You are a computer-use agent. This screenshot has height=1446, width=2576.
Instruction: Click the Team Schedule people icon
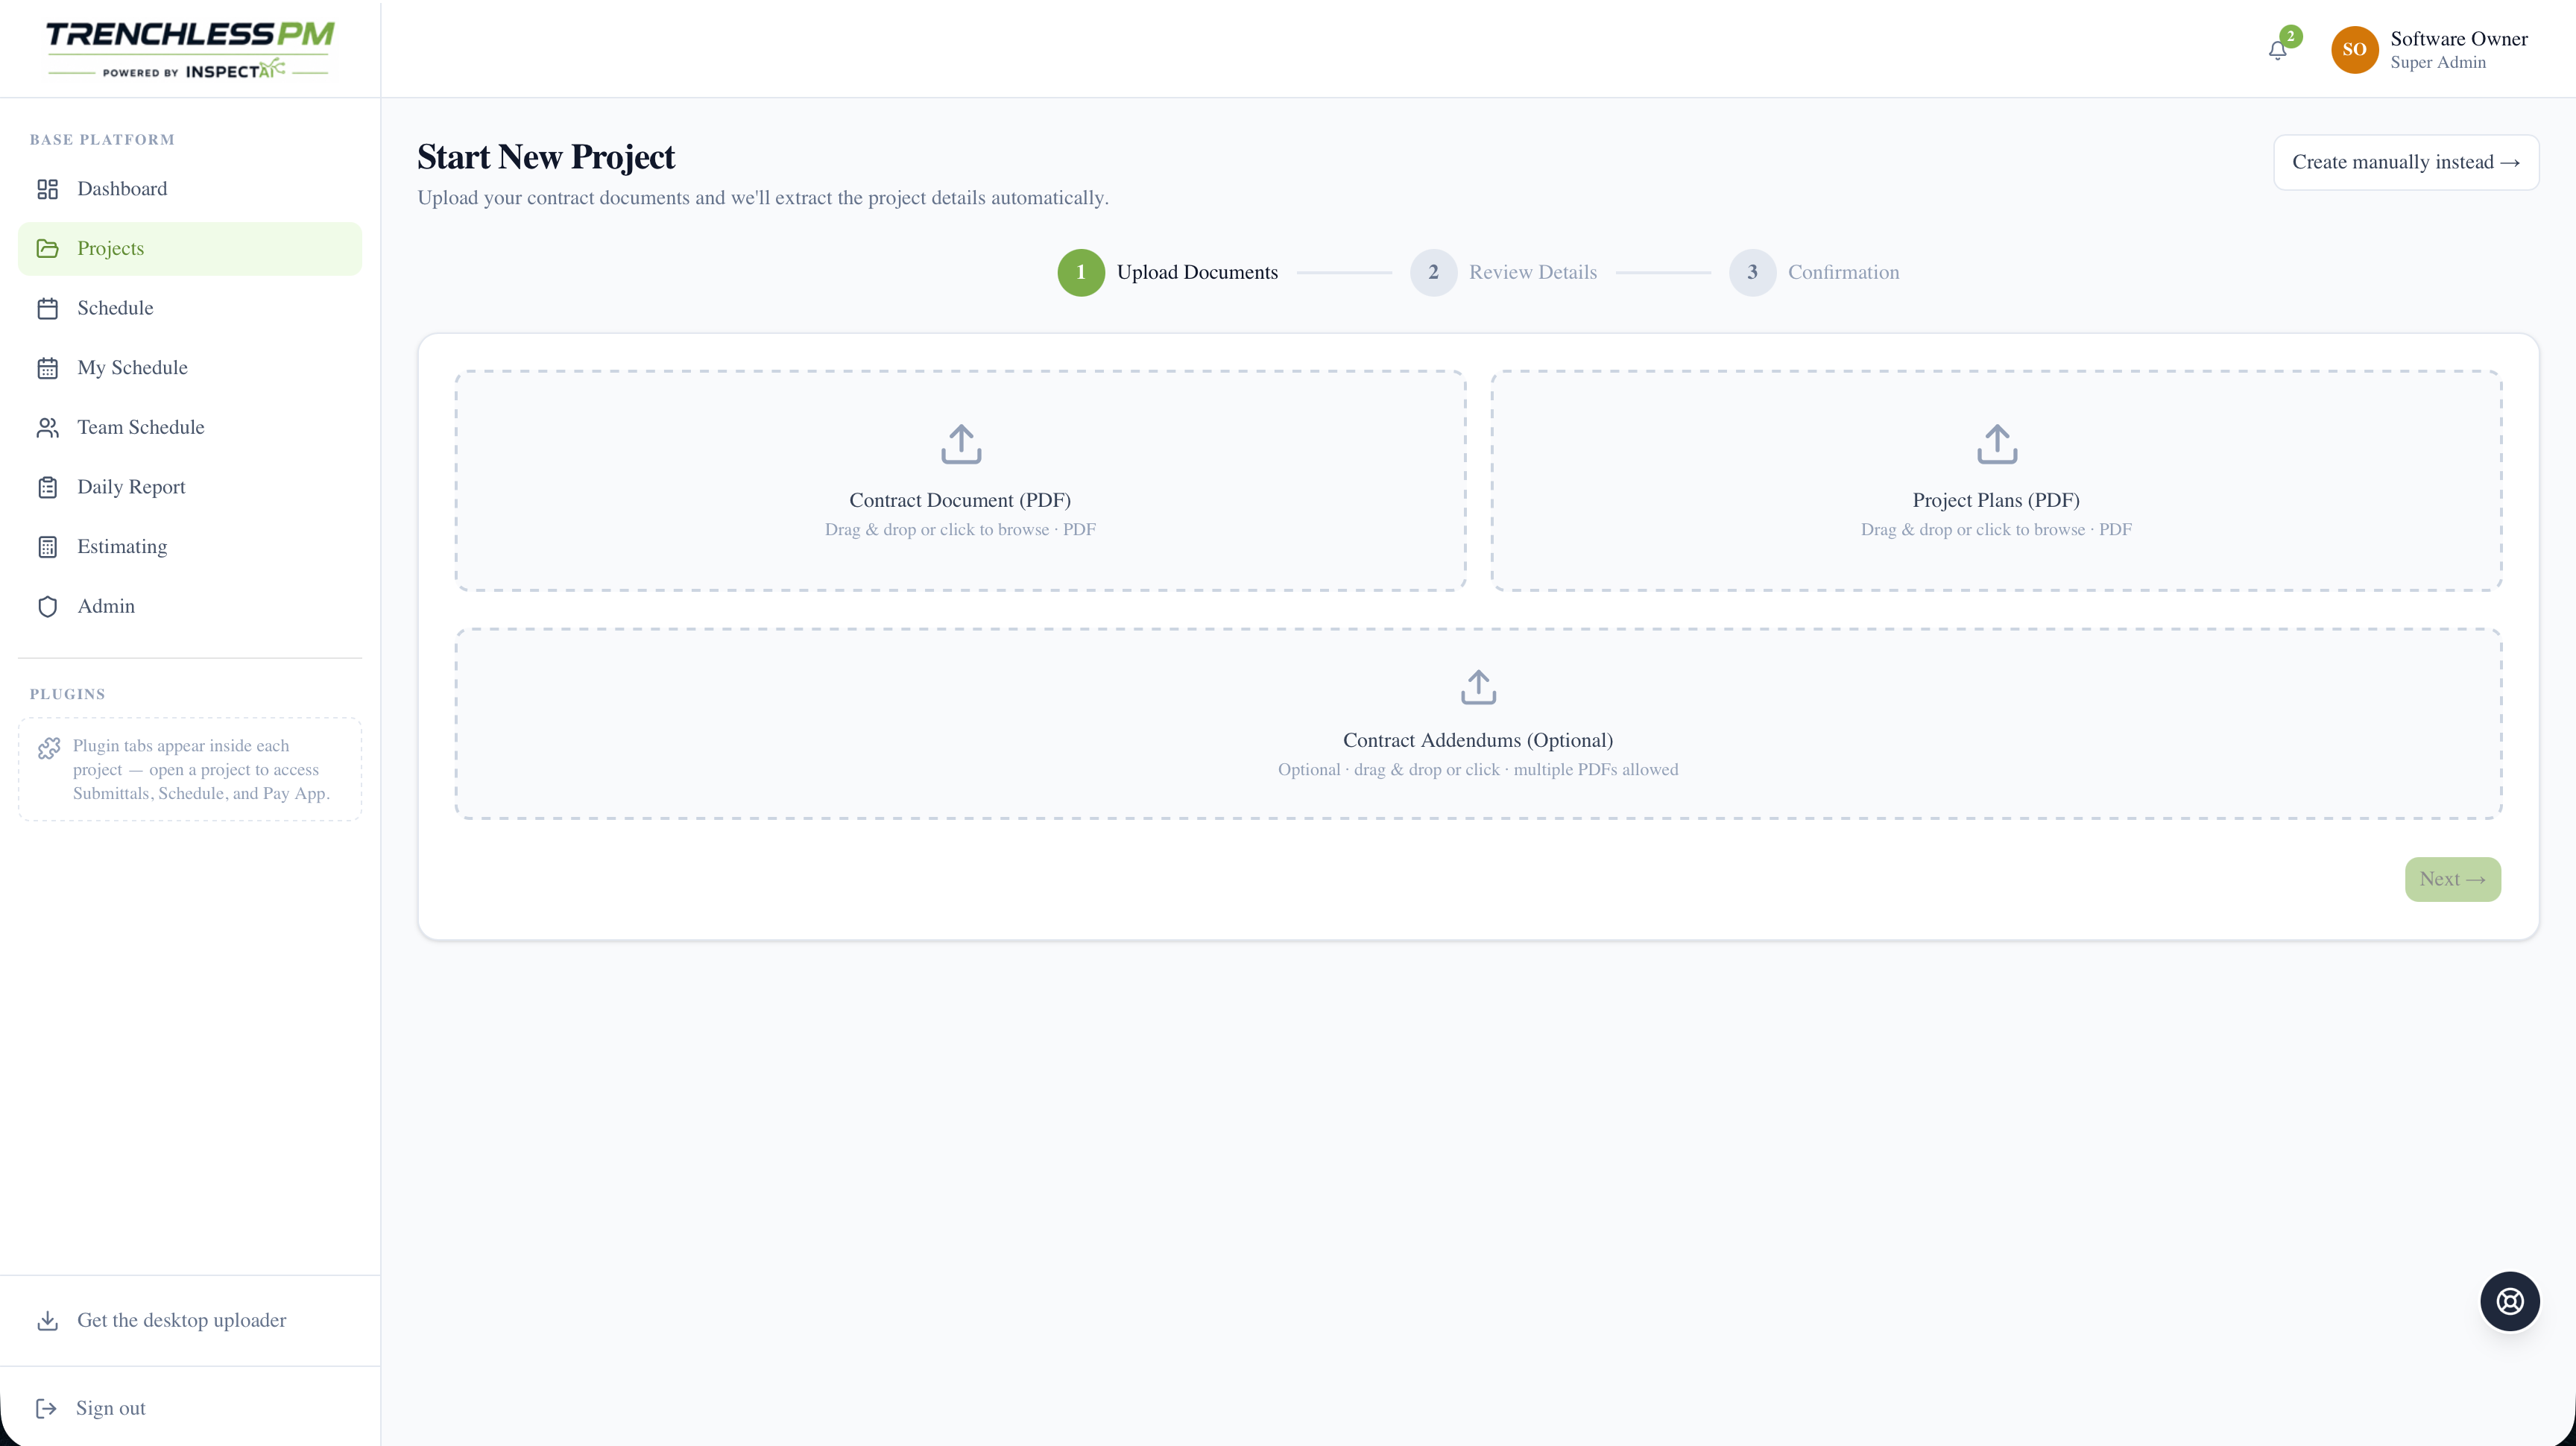[47, 427]
